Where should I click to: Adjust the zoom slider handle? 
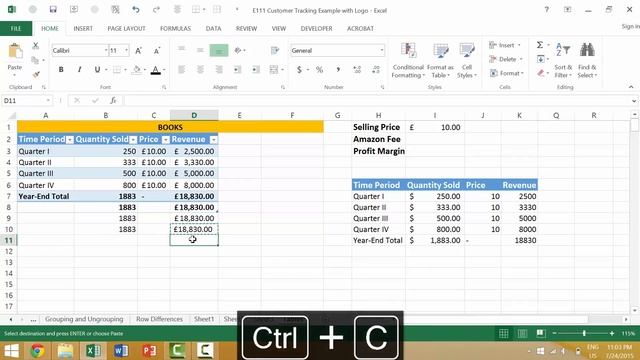coord(584,333)
